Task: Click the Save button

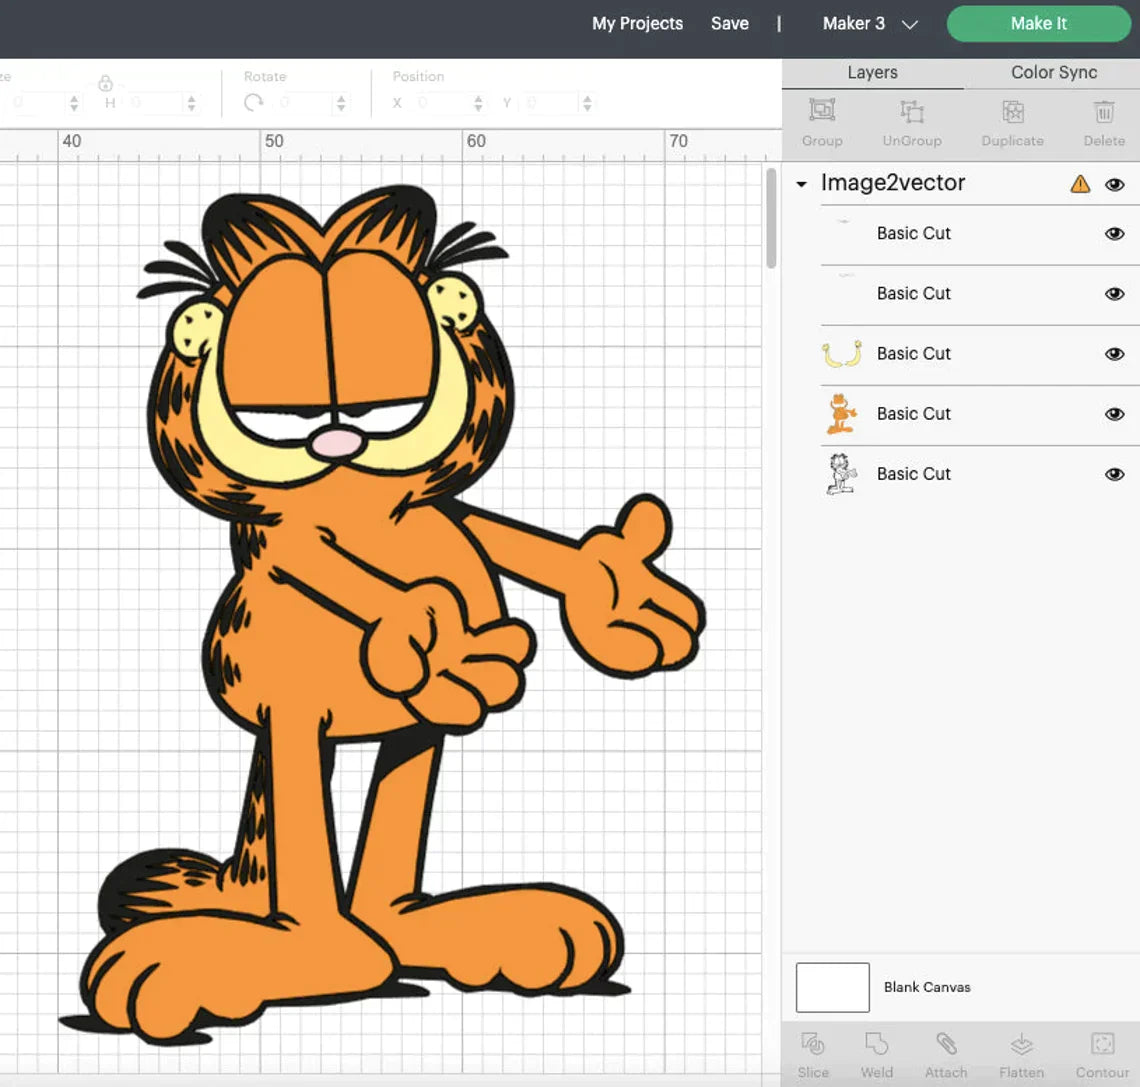Action: click(729, 23)
